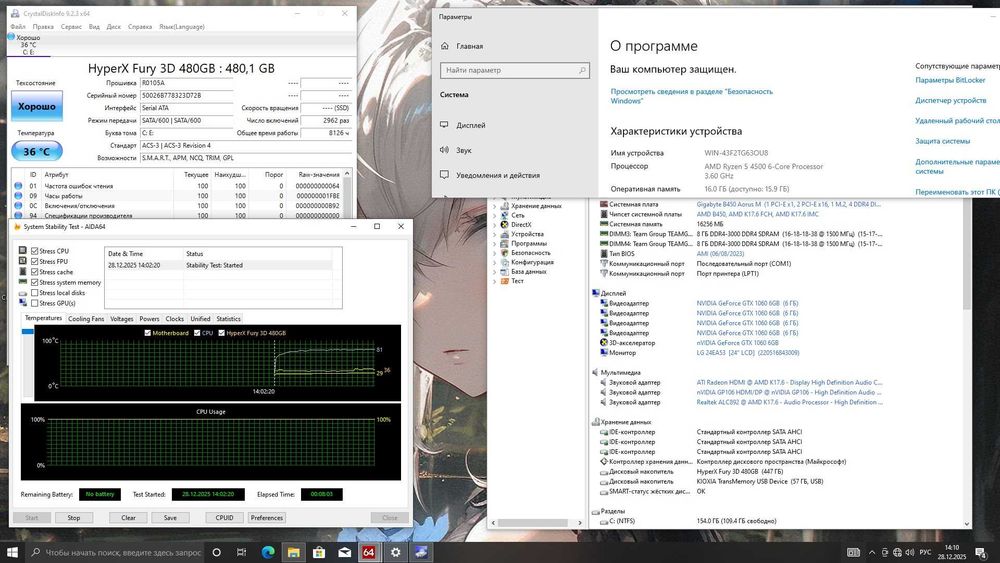Click the Найти параметр search field

tap(515, 70)
